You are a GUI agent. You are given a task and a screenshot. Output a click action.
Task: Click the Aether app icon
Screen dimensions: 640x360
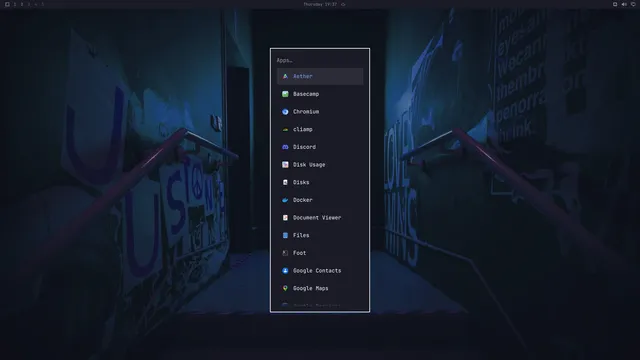tap(285, 76)
